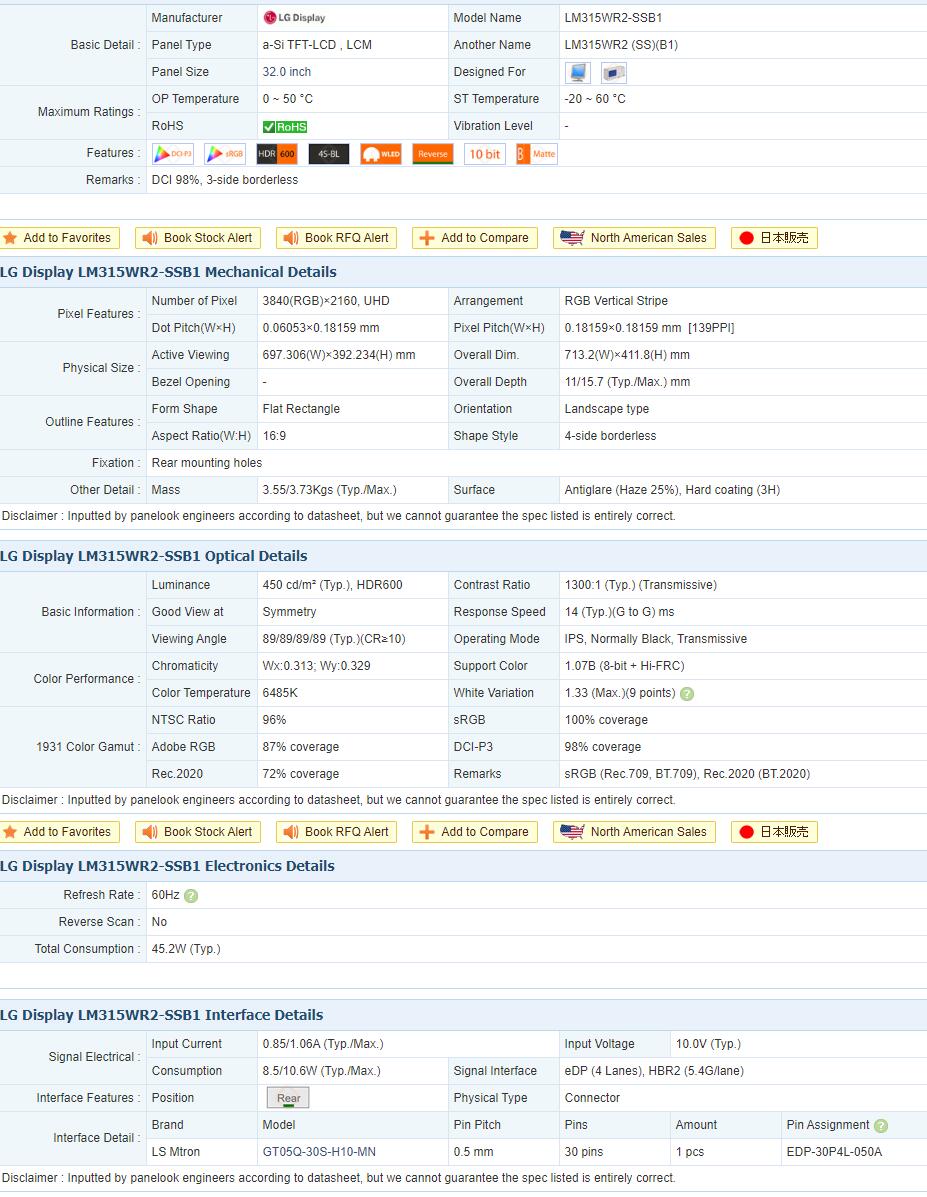Click Rear mounting holes fixation value

[x=206, y=463]
